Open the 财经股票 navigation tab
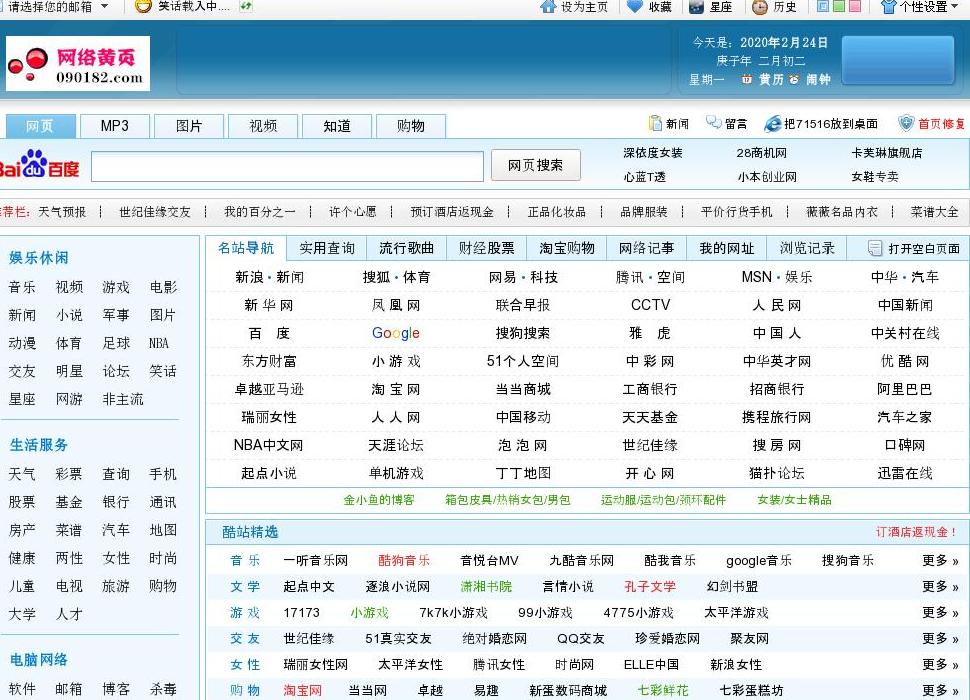970x700 pixels. (486, 249)
